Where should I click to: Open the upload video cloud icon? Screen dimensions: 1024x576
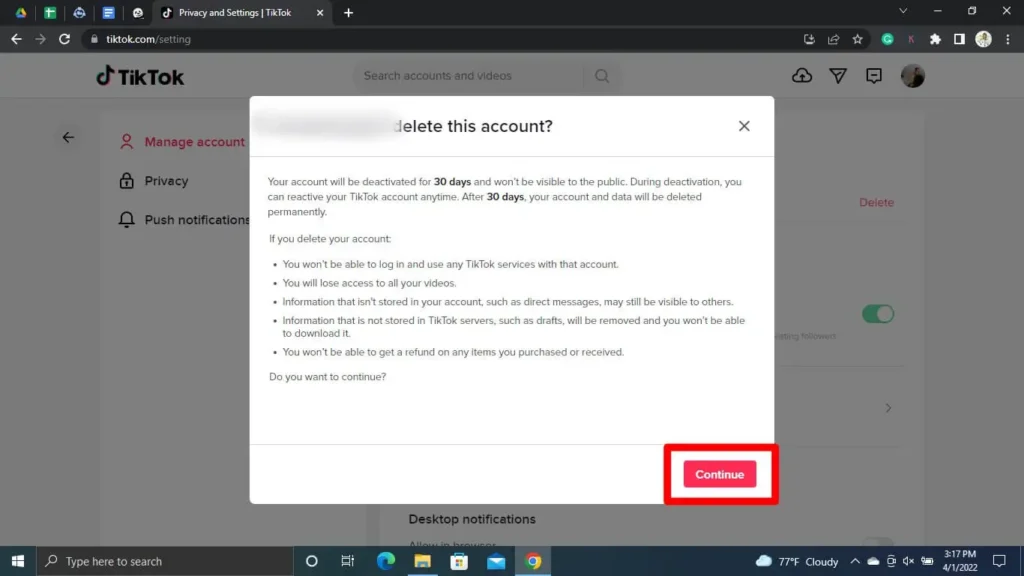pyautogui.click(x=802, y=76)
